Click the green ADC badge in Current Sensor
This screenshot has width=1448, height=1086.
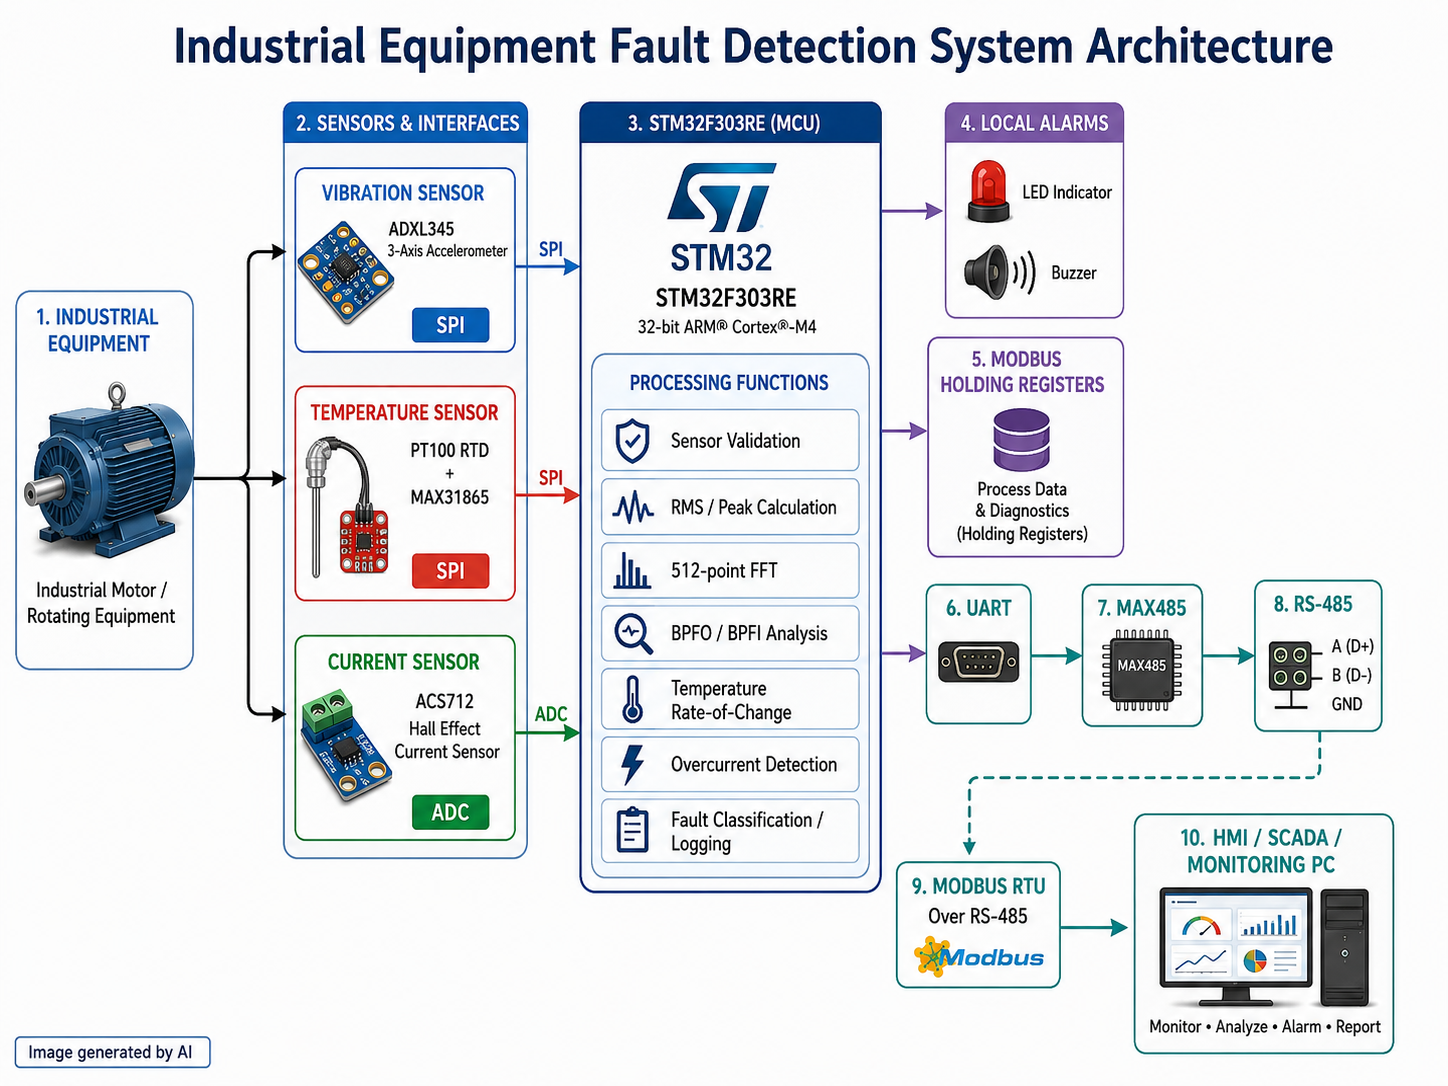click(x=450, y=812)
